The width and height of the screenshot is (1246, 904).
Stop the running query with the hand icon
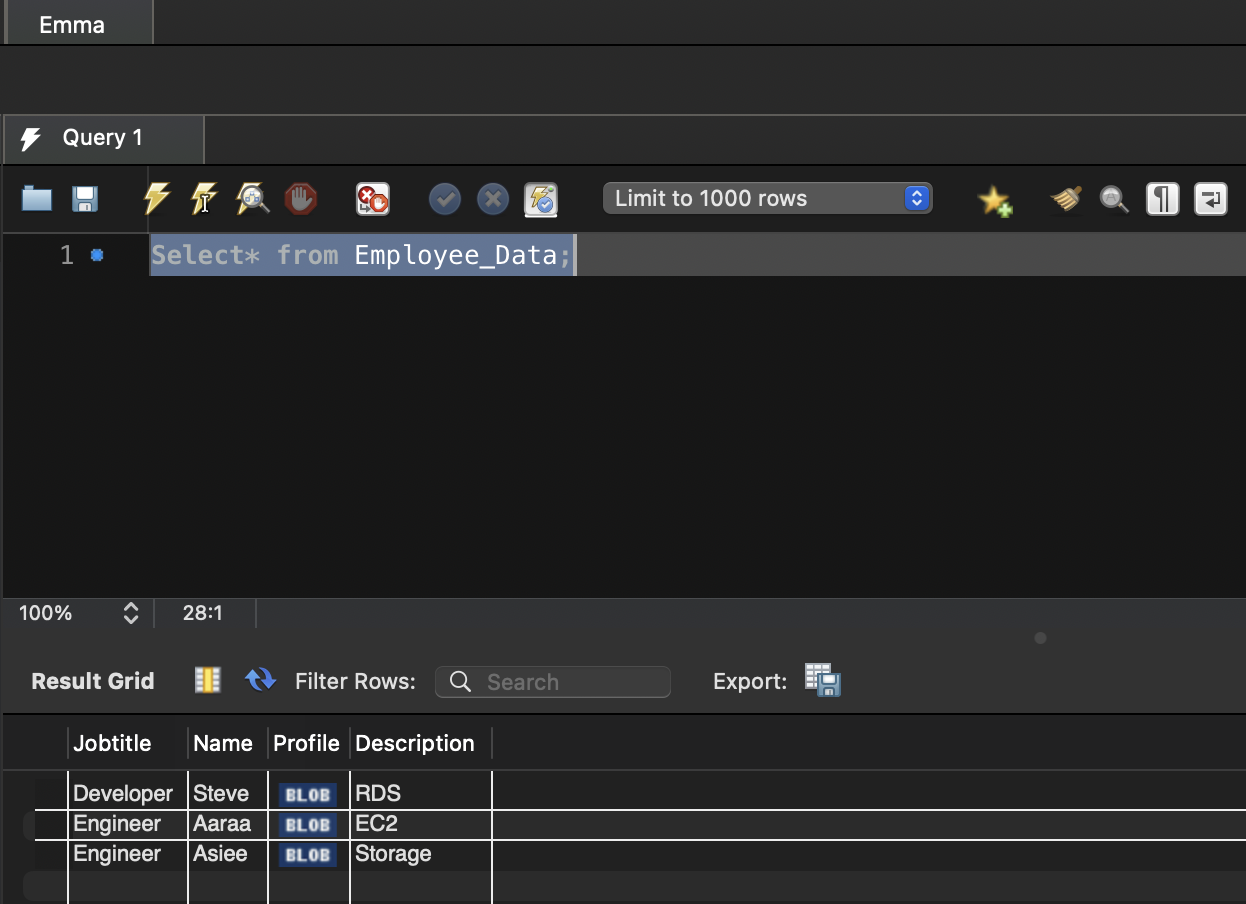tap(301, 198)
